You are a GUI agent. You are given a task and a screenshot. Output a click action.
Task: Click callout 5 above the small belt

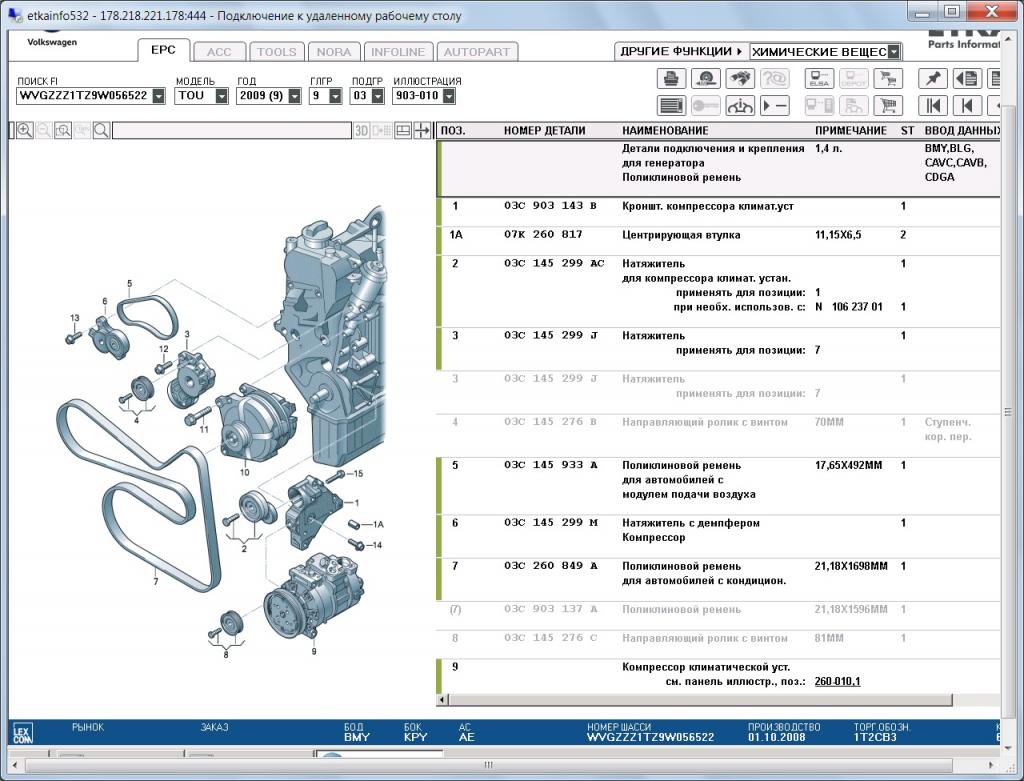coord(129,283)
